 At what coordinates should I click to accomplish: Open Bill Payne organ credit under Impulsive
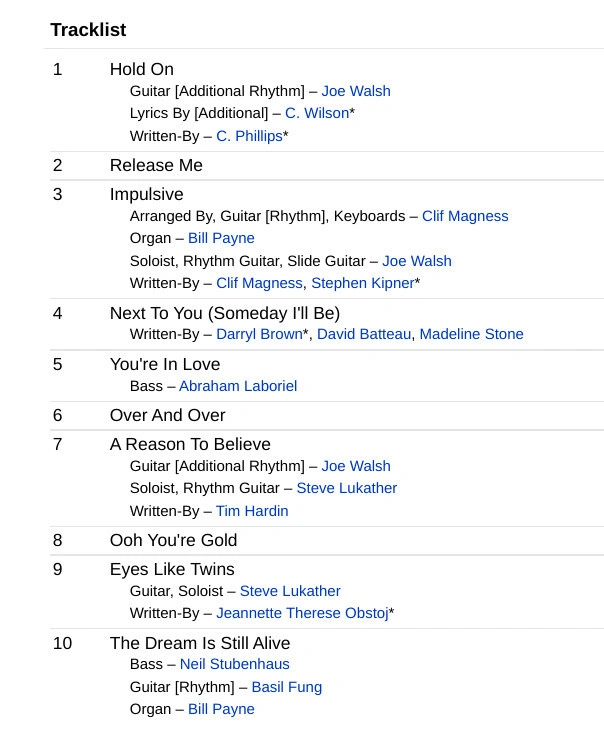tap(221, 238)
